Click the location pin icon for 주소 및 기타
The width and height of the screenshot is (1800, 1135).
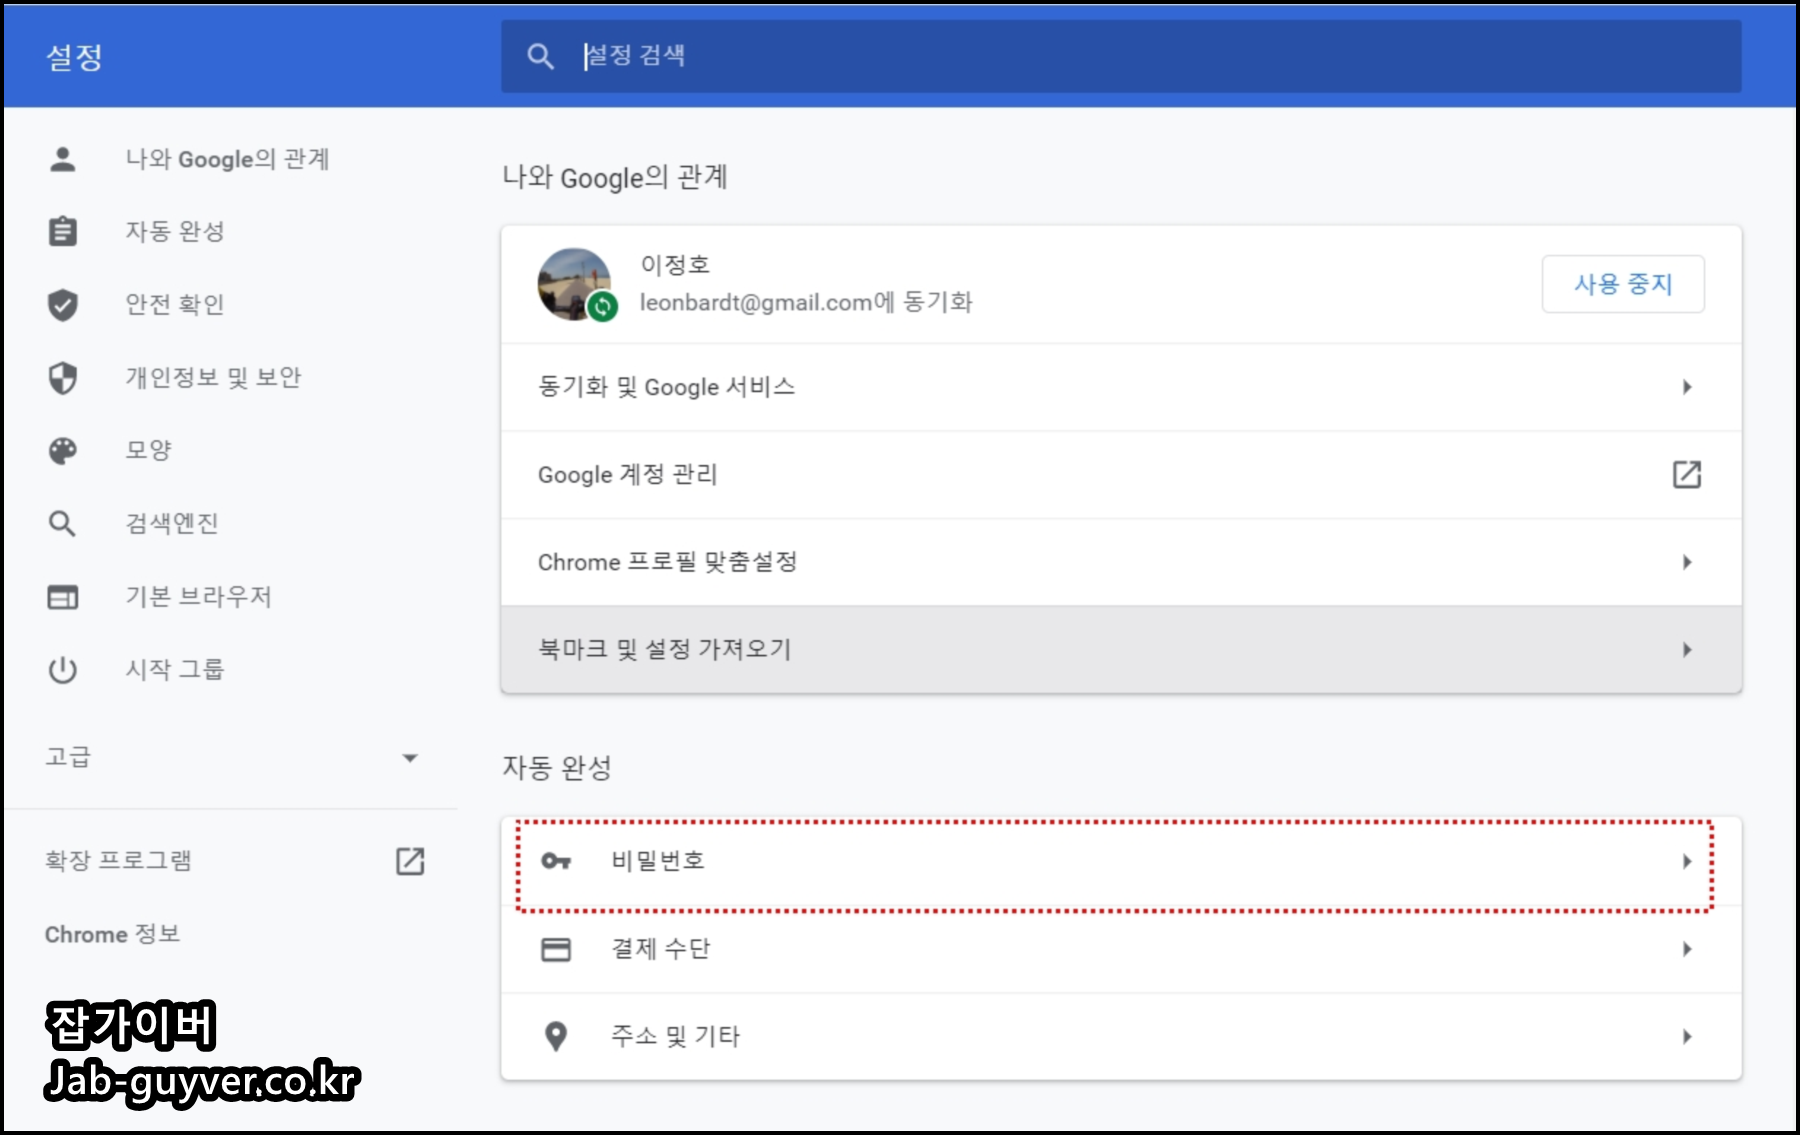[556, 1036]
